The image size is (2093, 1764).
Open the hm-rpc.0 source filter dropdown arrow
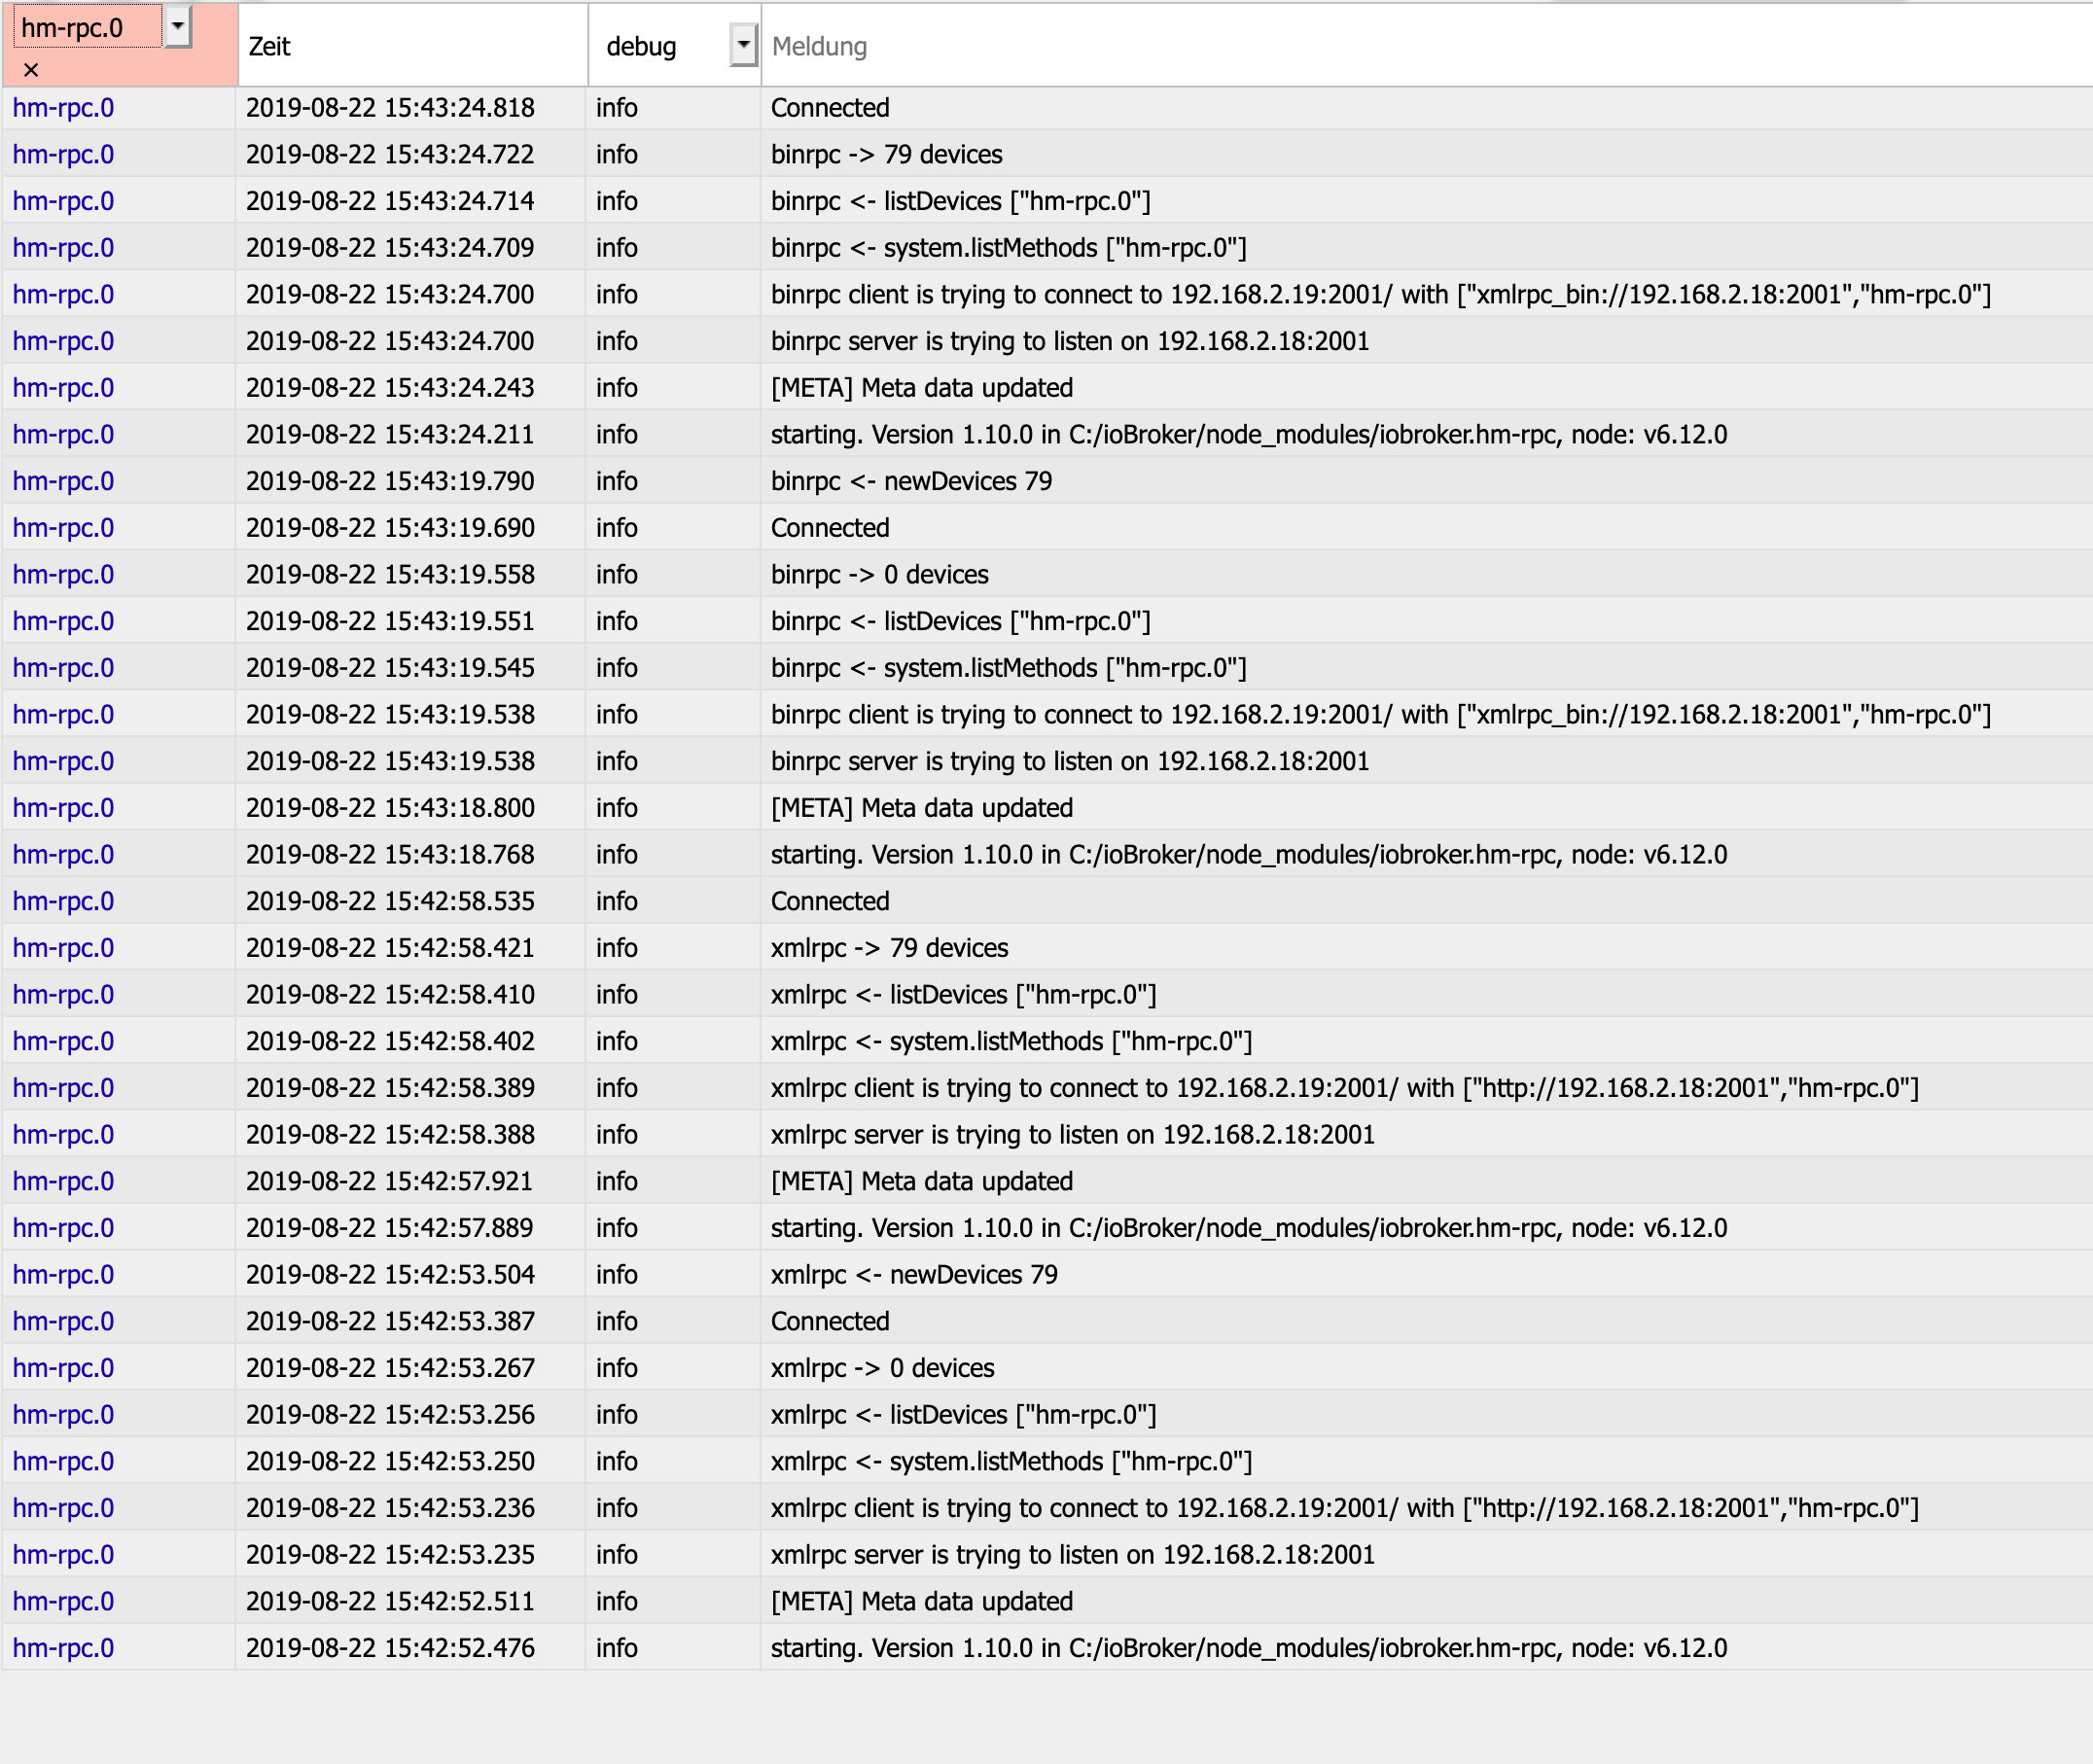[x=177, y=26]
